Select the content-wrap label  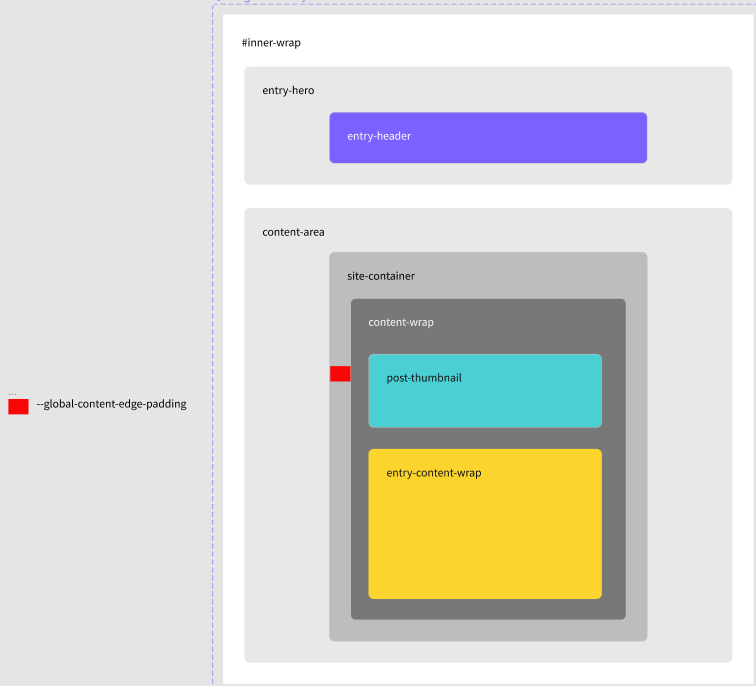pyautogui.click(x=401, y=323)
